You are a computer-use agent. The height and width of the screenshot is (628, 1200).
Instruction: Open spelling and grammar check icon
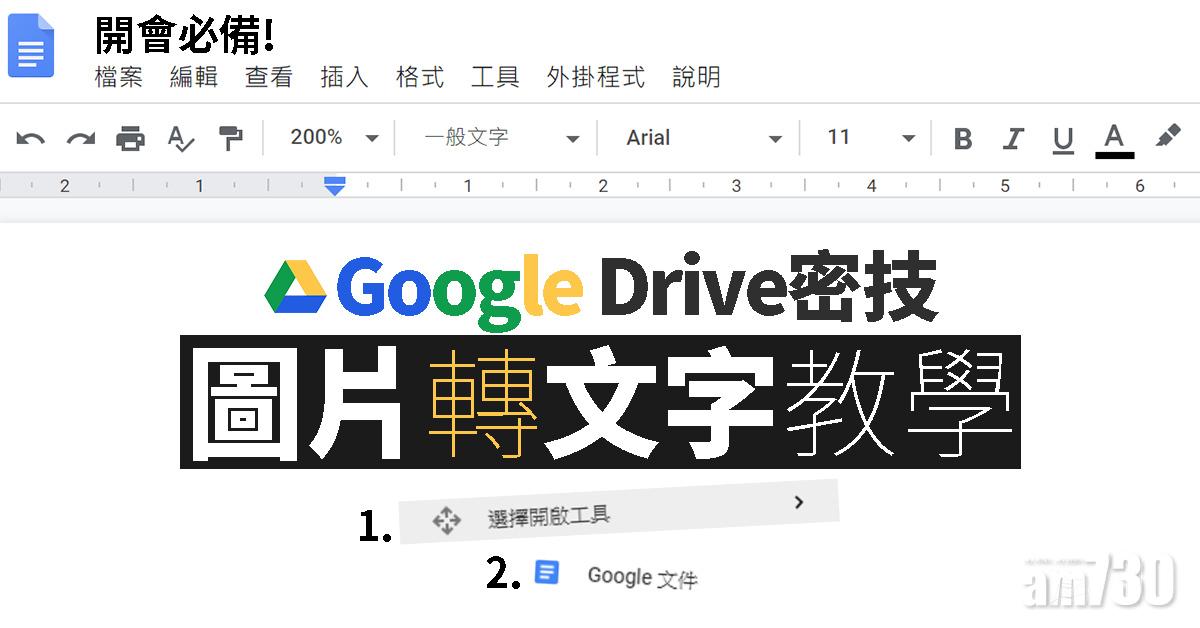click(x=180, y=138)
